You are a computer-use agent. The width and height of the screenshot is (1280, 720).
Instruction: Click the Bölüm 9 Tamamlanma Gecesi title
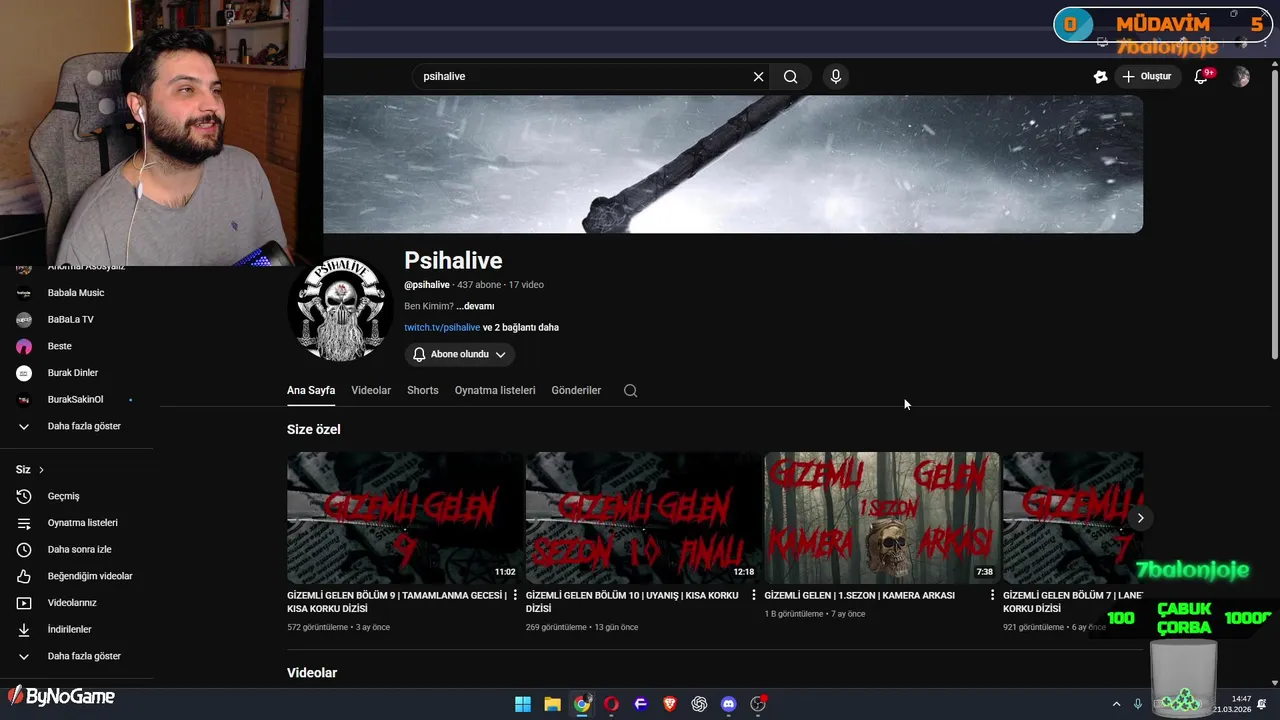(396, 602)
